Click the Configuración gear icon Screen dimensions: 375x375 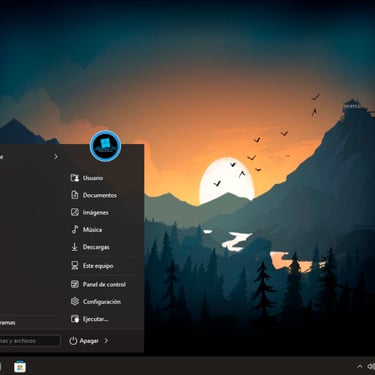[x=75, y=302]
